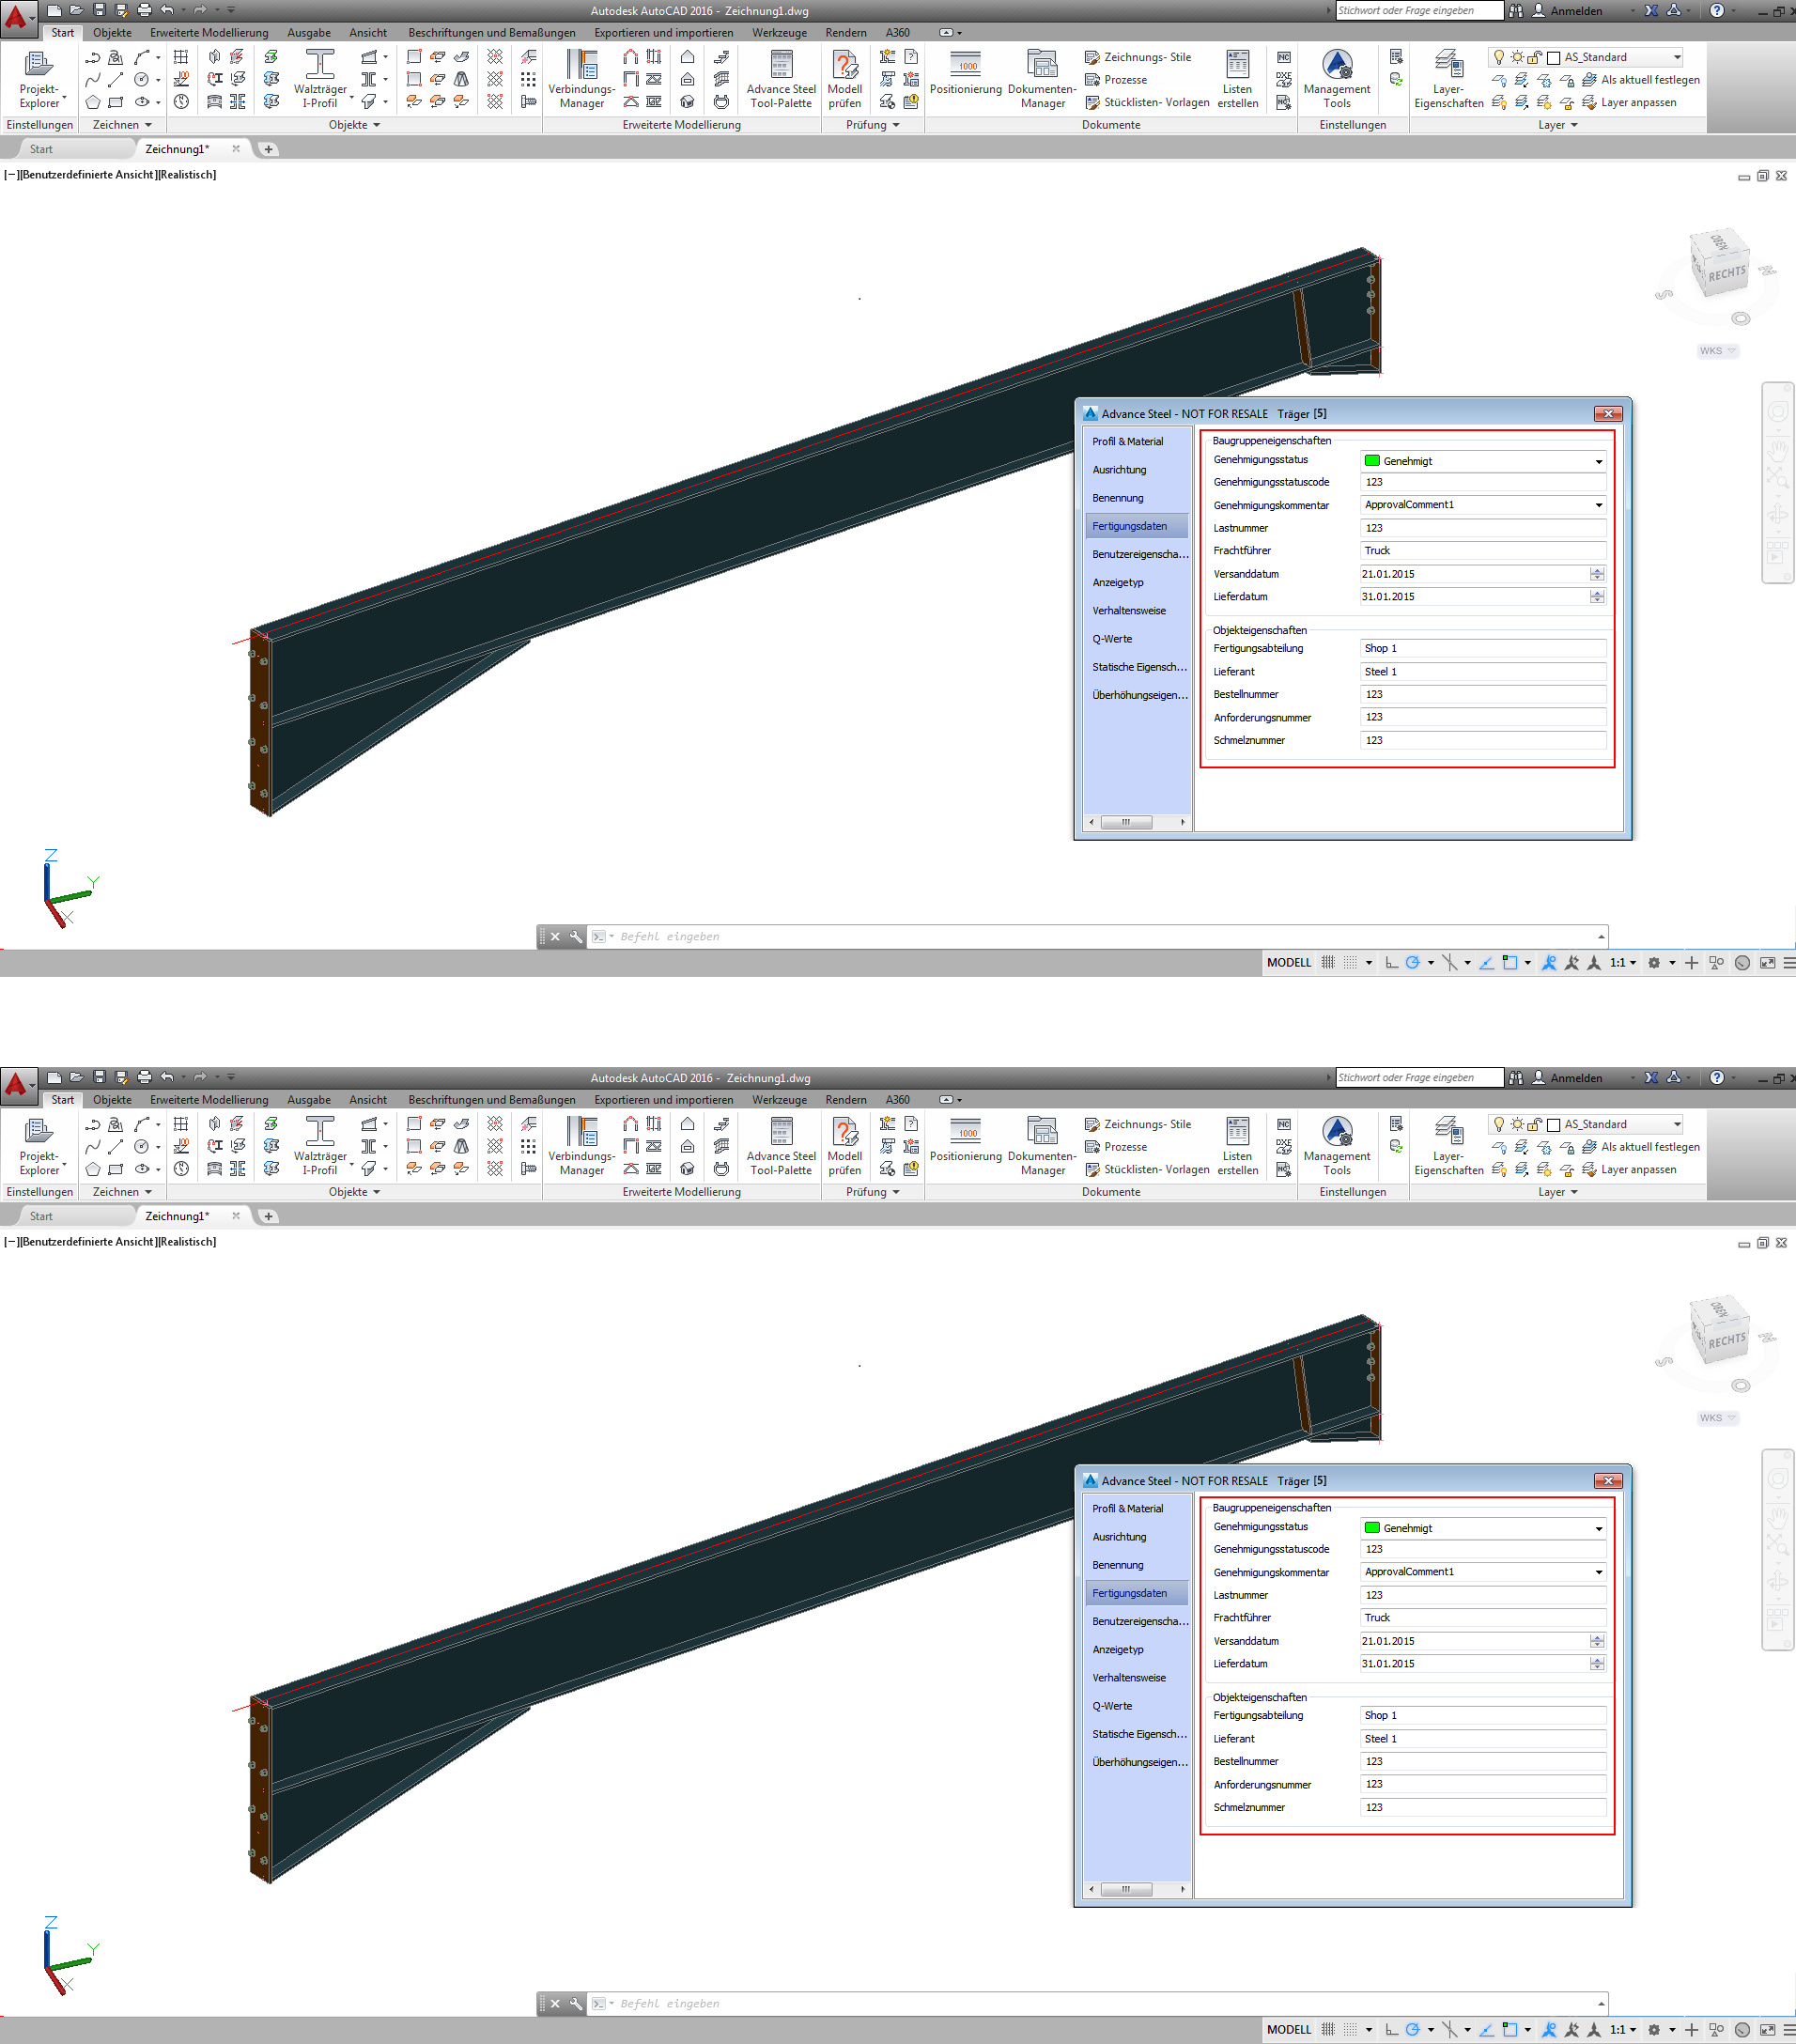Viewport: 1796px width, 2044px height.
Task: Toggle MODELL space button in upper status bar
Action: click(1289, 963)
